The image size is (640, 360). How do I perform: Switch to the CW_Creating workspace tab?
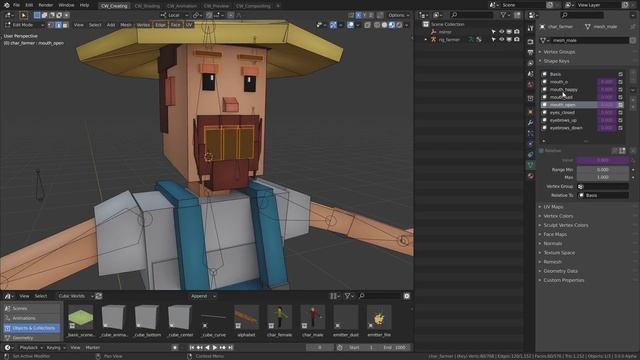point(114,6)
